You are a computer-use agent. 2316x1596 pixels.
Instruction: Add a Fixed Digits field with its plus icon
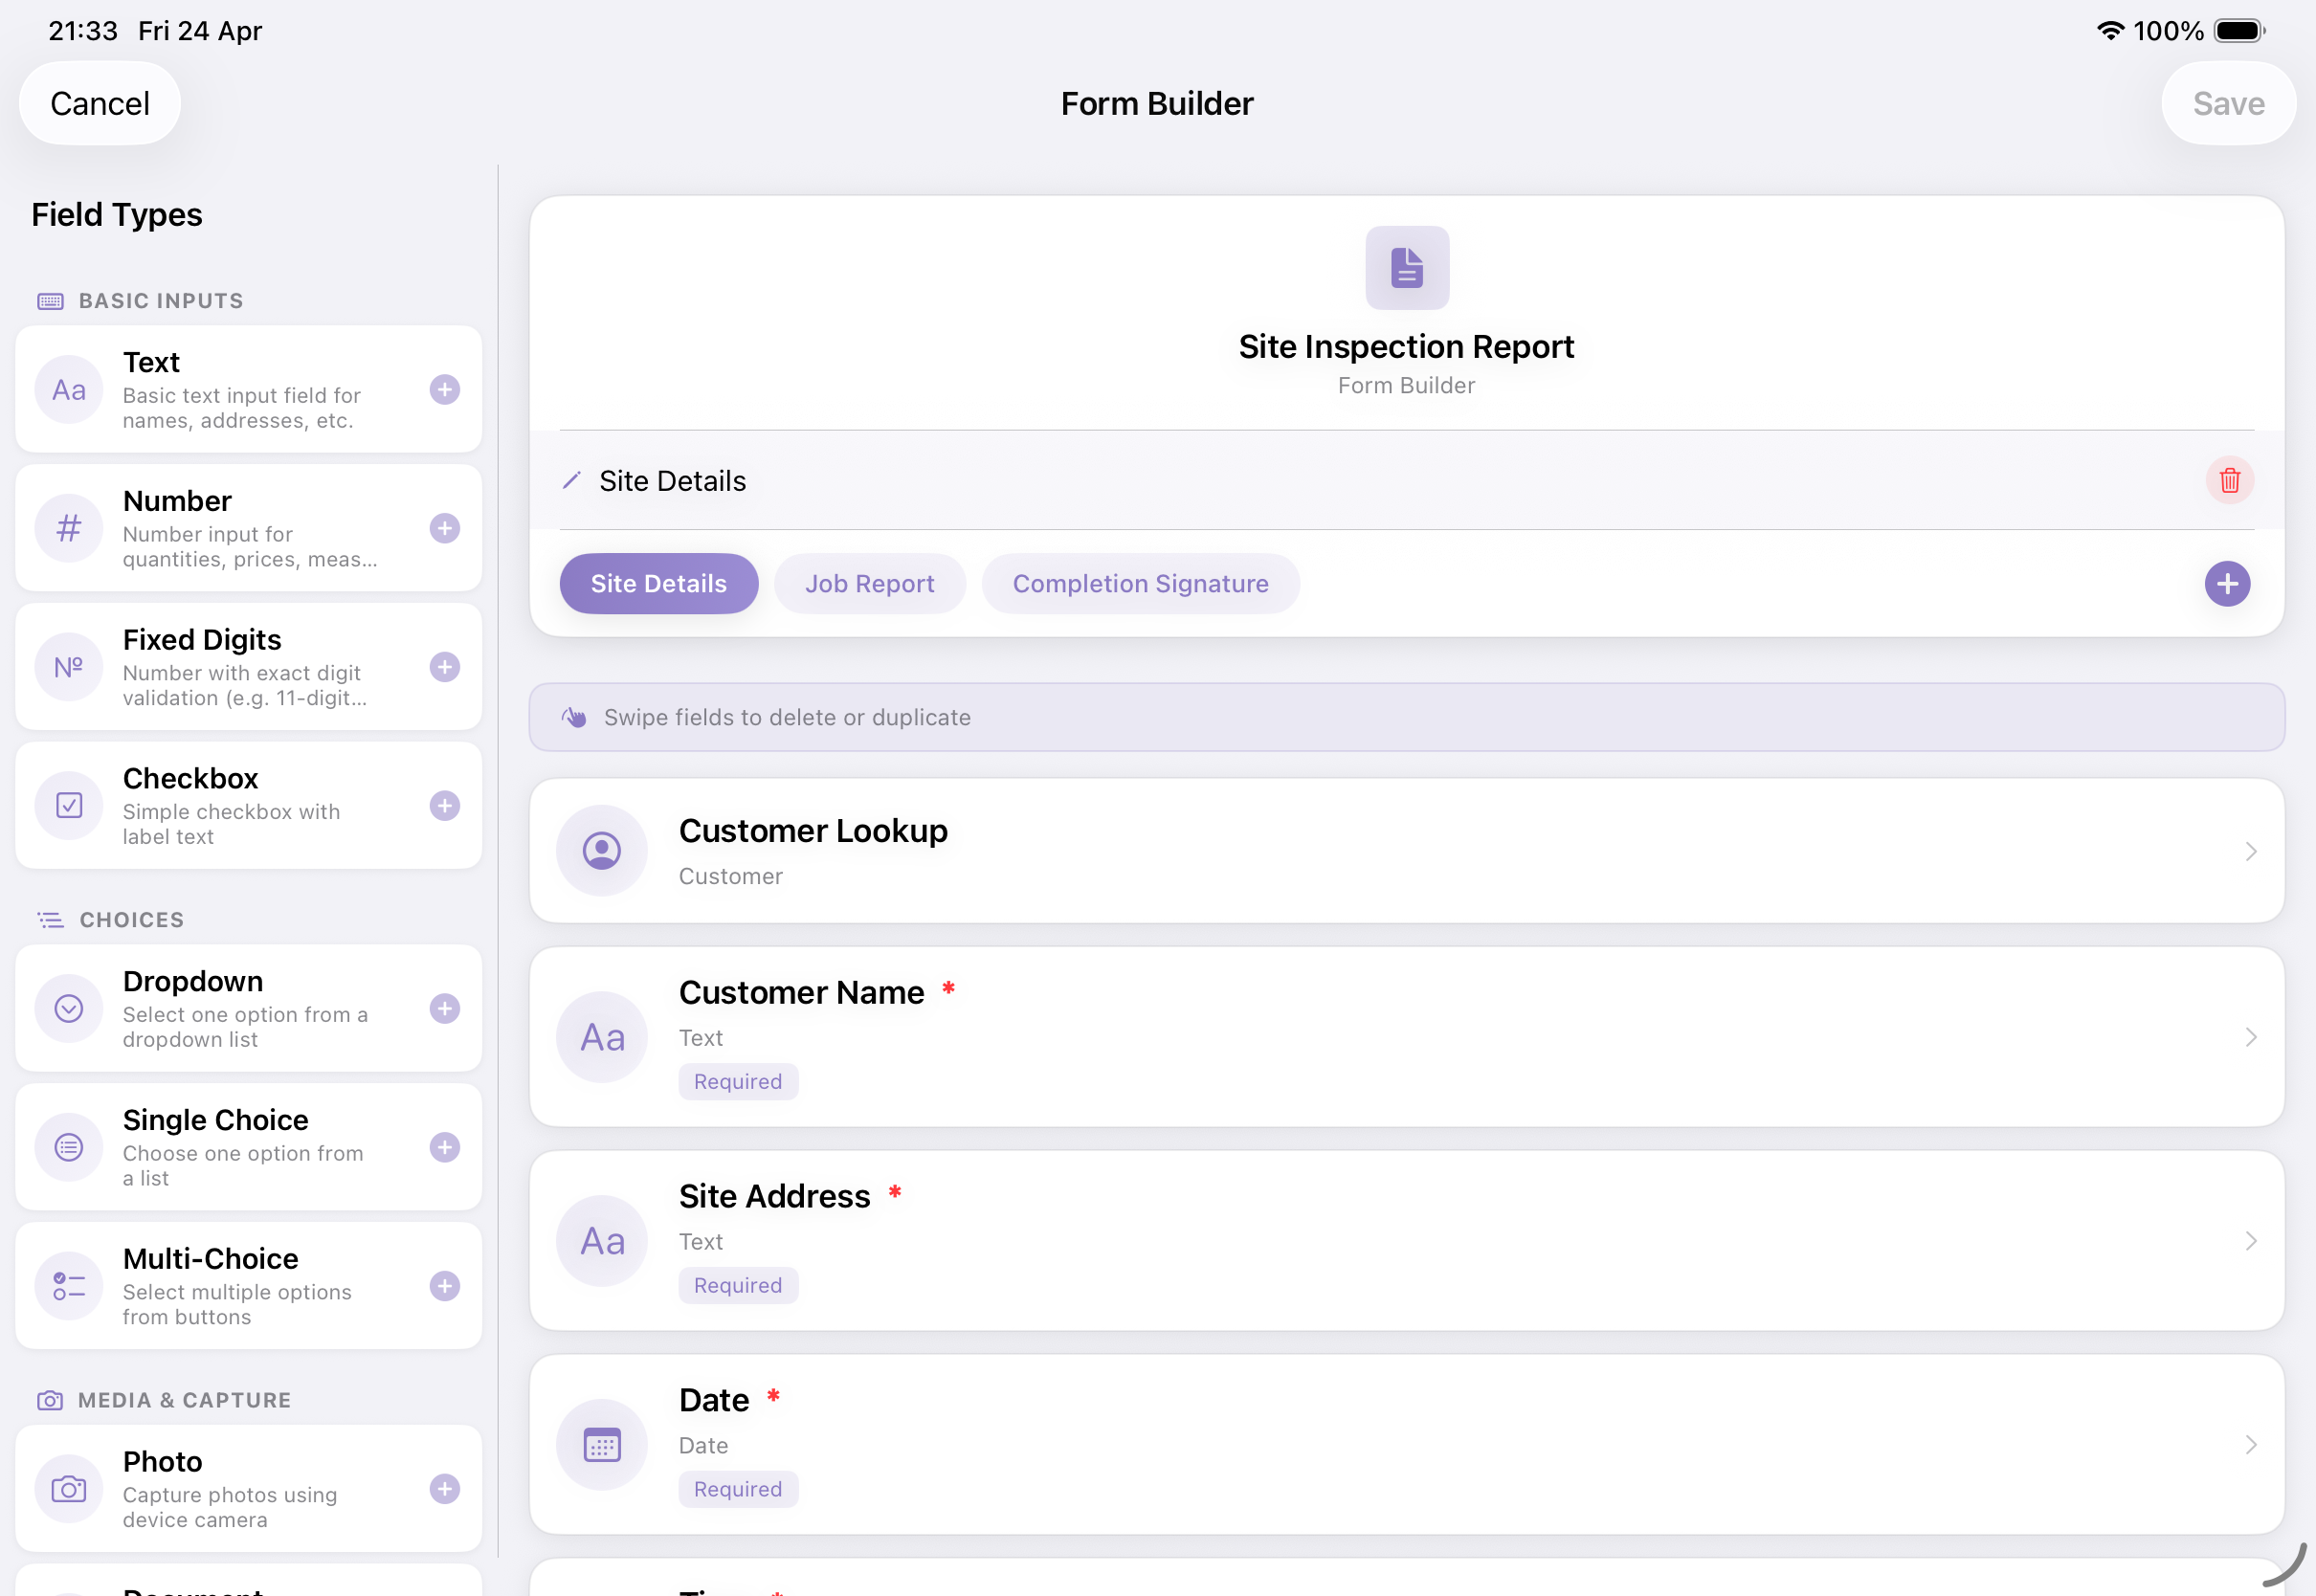445,667
